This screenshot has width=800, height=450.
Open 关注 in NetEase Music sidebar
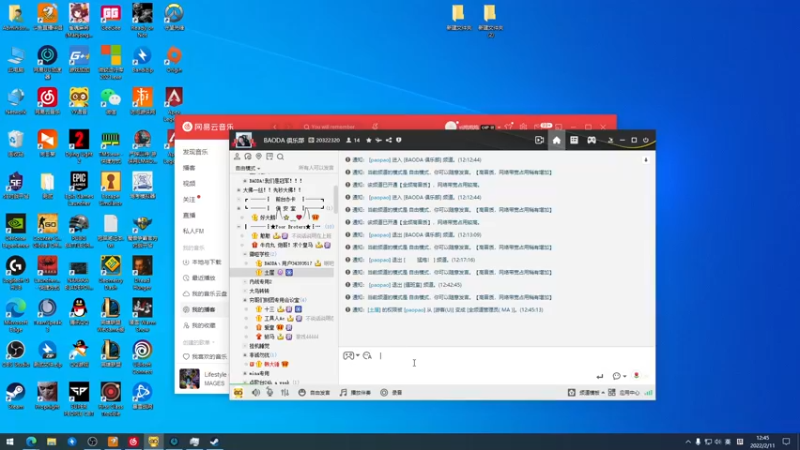[189, 199]
